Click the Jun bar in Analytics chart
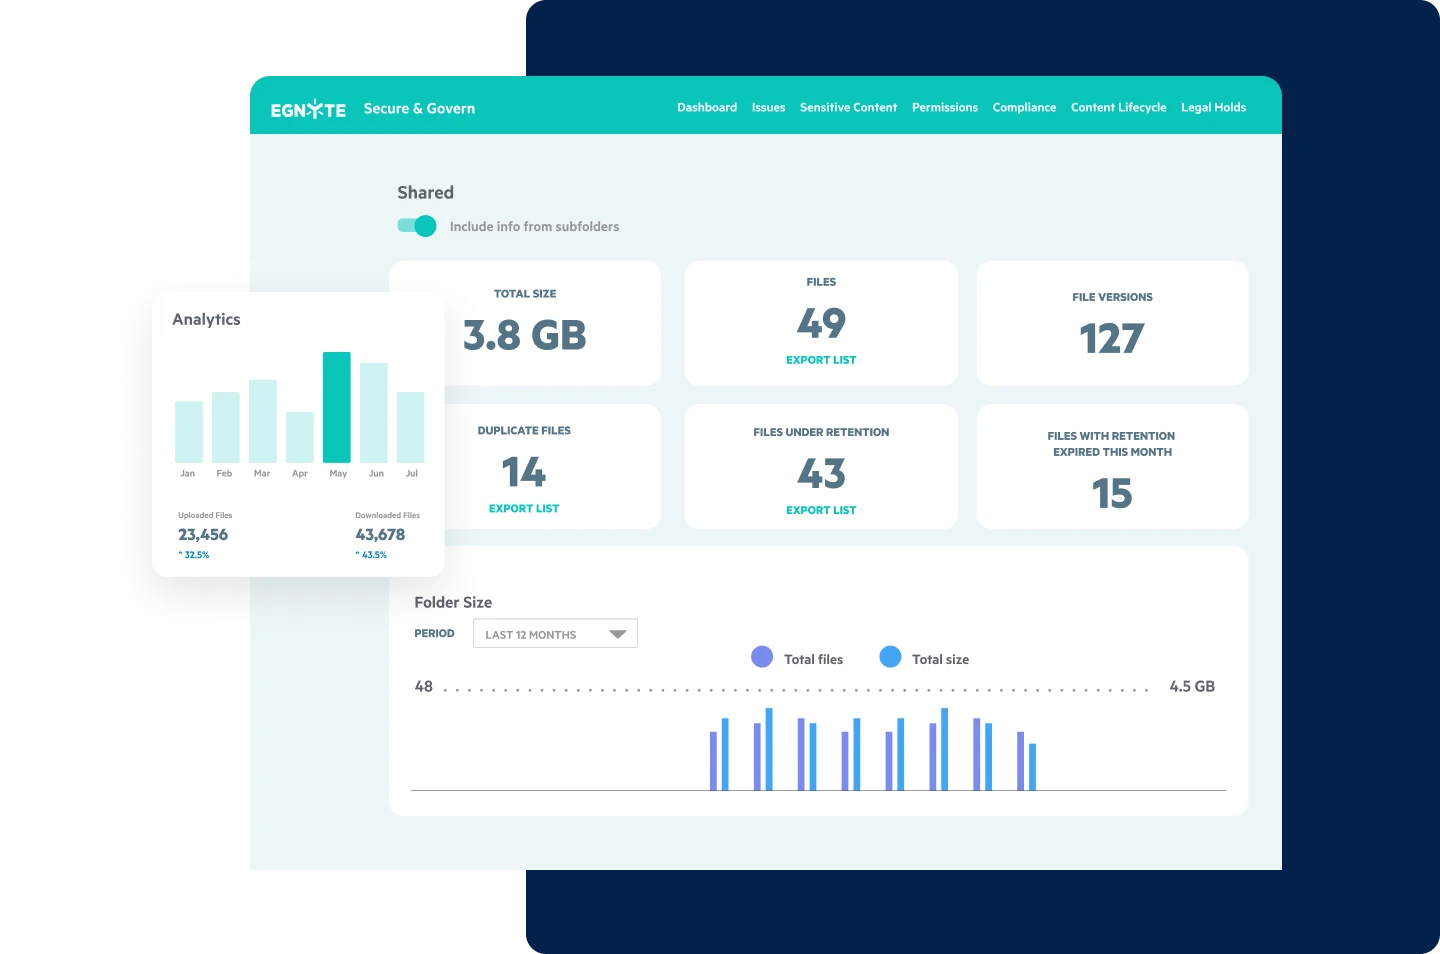The width and height of the screenshot is (1440, 954). tap(373, 412)
